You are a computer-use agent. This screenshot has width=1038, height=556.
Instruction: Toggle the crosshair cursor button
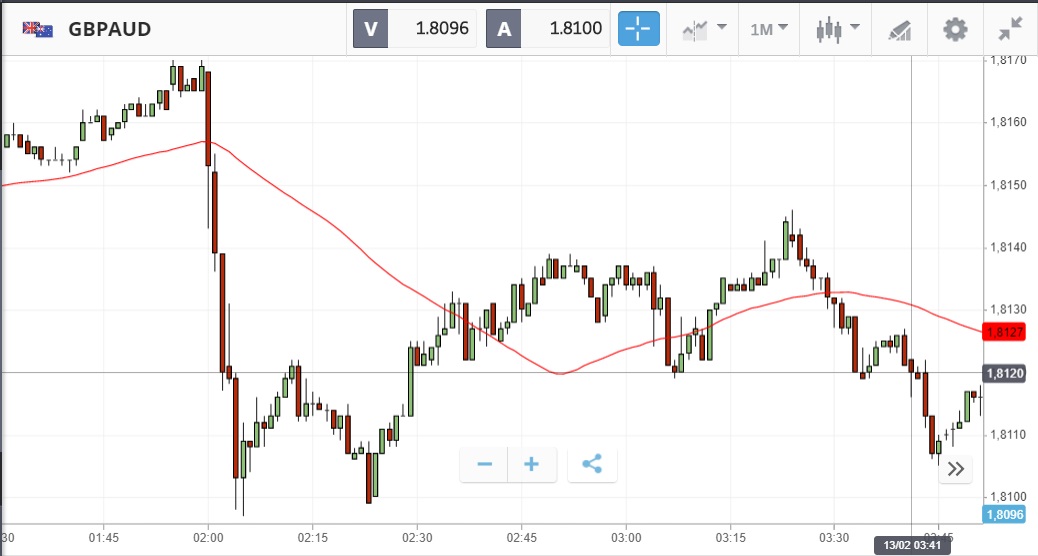pyautogui.click(x=639, y=29)
